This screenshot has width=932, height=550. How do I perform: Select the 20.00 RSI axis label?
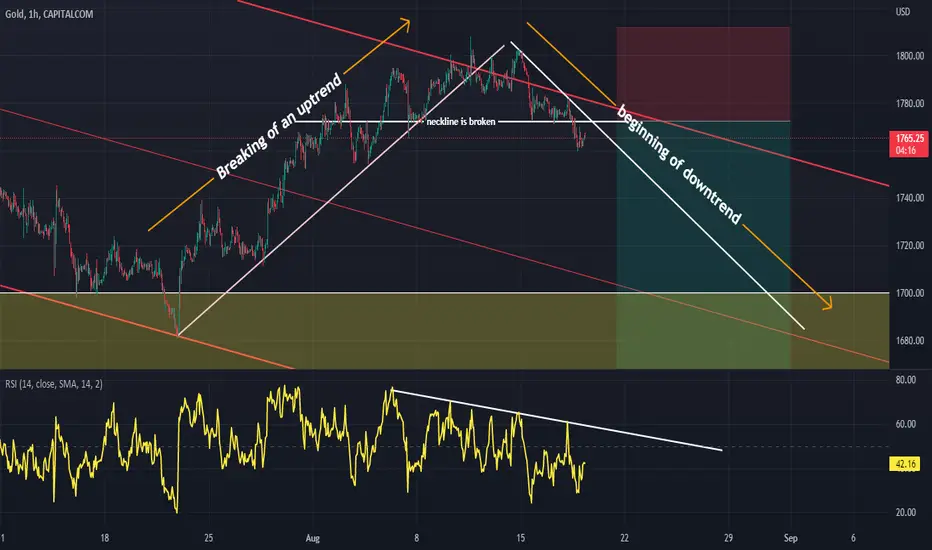tap(905, 513)
